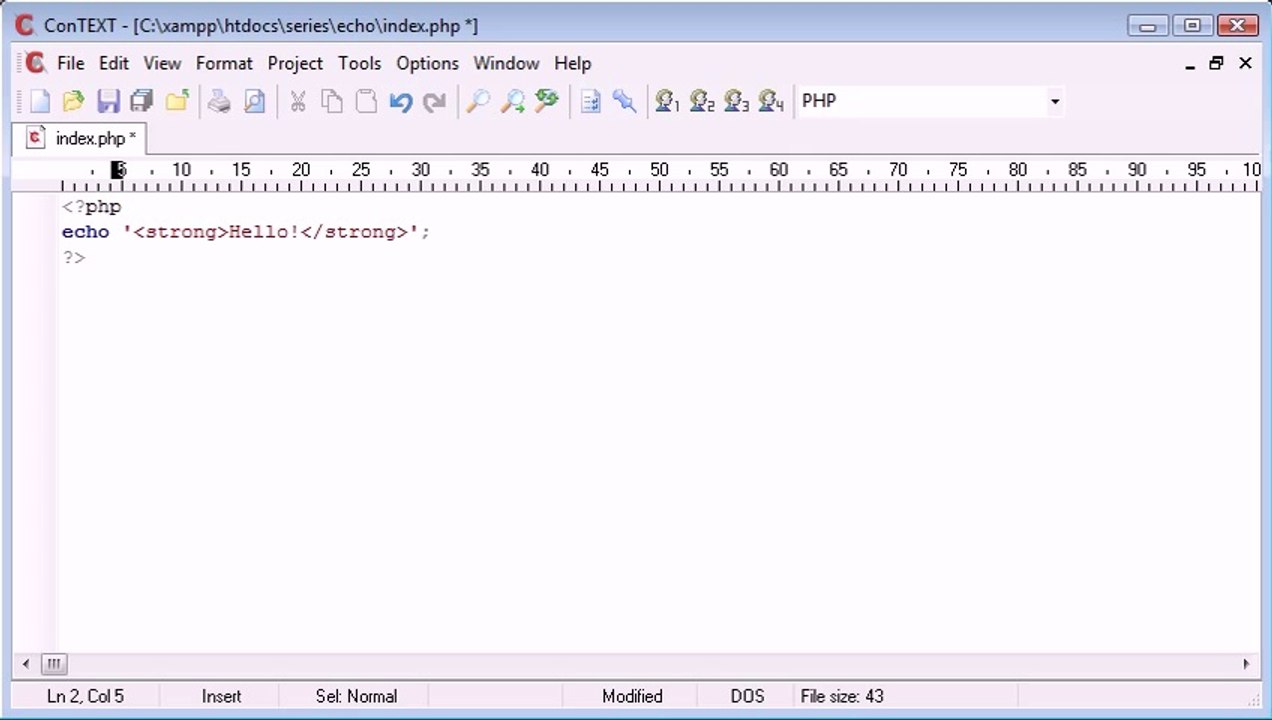Open the Tools menu

click(359, 63)
